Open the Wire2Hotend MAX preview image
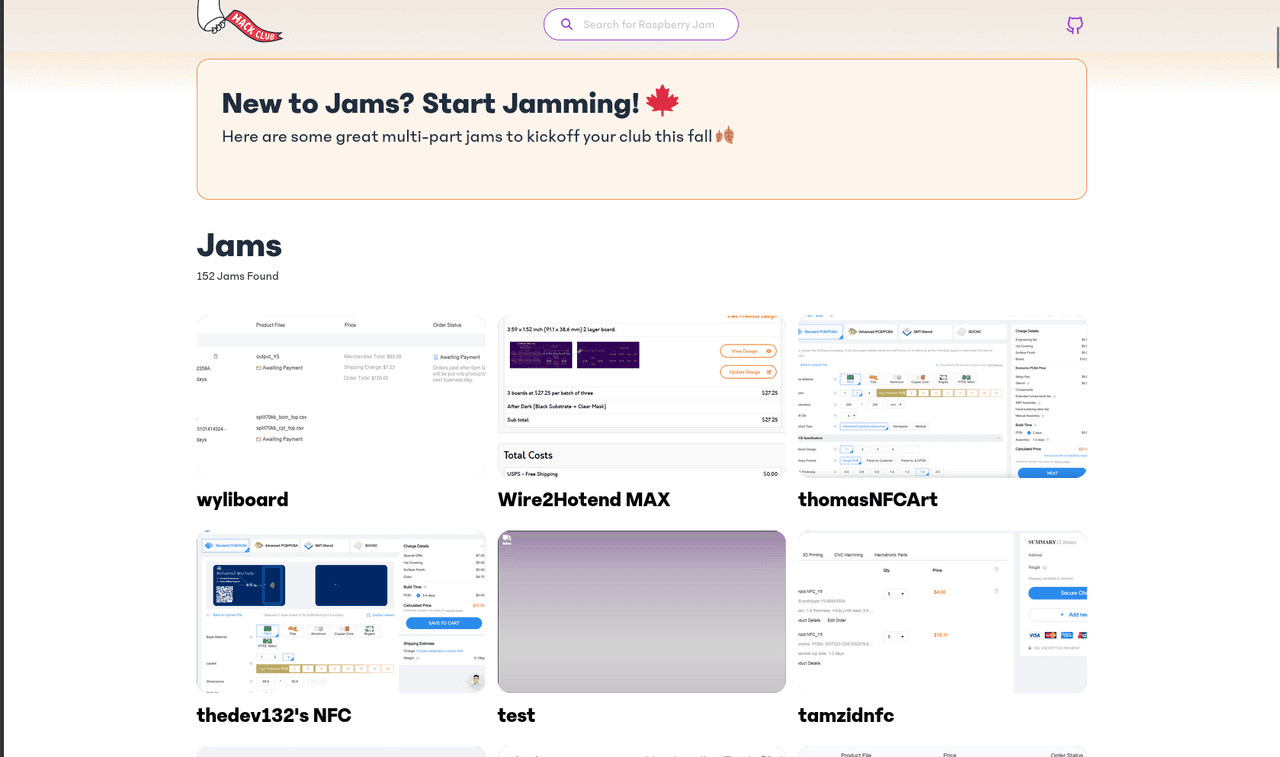This screenshot has height=757, width=1280. (x=641, y=397)
